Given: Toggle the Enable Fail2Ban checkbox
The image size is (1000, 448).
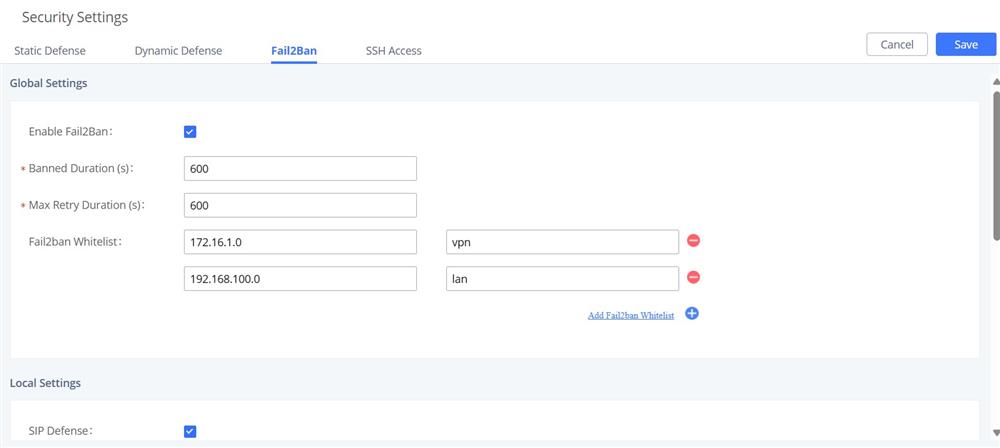Looking at the screenshot, I should coord(190,132).
